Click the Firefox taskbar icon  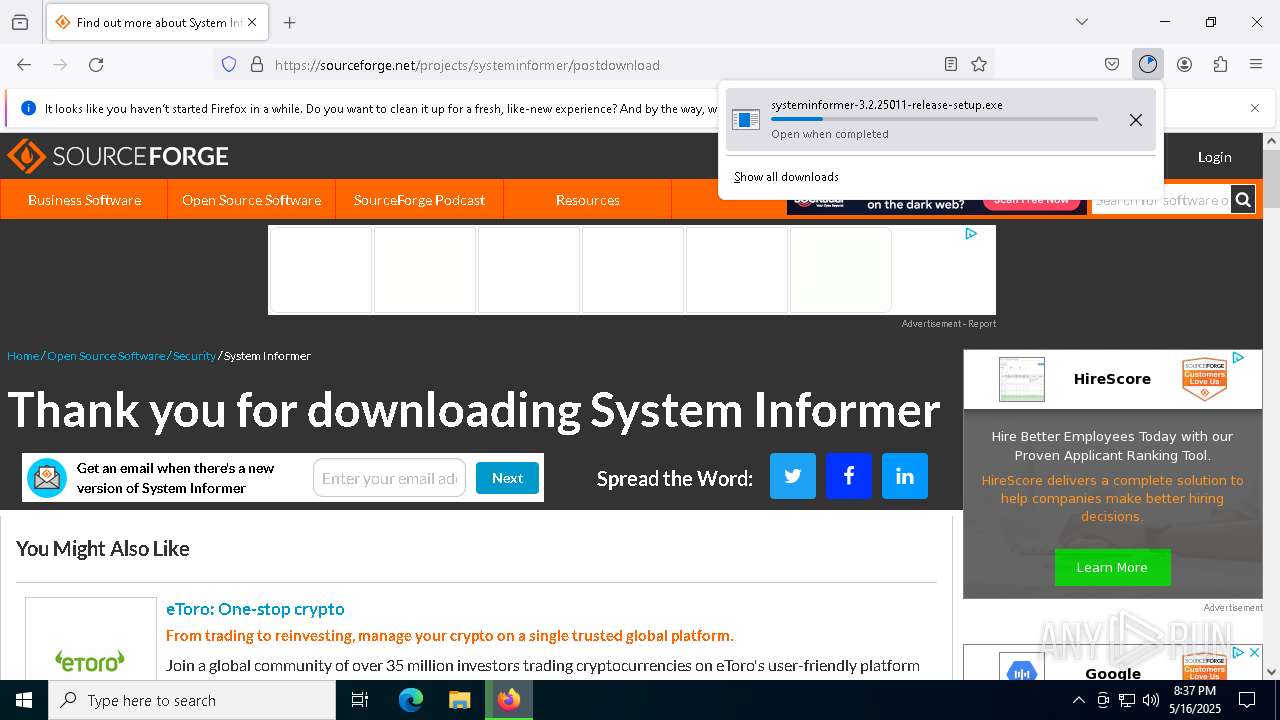(x=509, y=700)
